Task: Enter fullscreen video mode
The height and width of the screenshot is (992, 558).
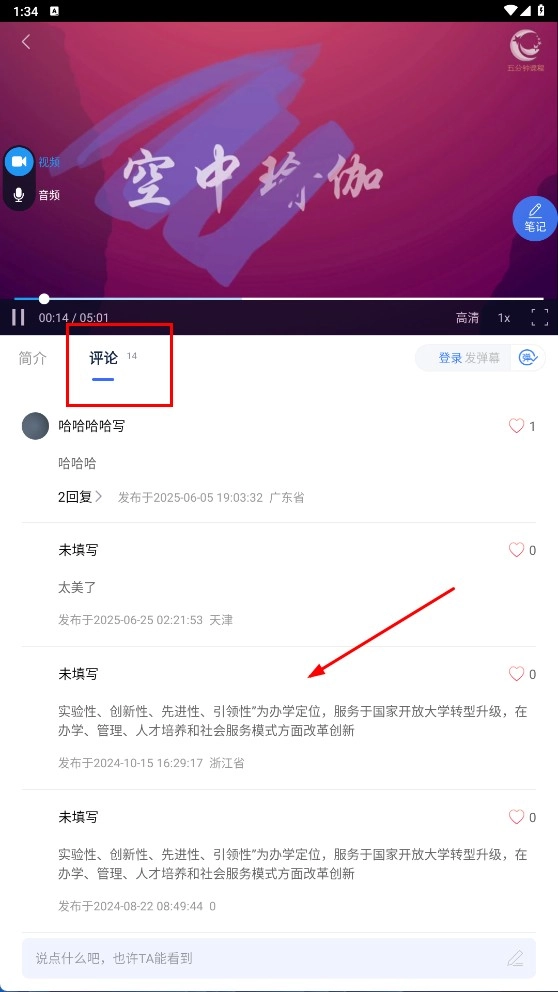Action: tap(540, 318)
